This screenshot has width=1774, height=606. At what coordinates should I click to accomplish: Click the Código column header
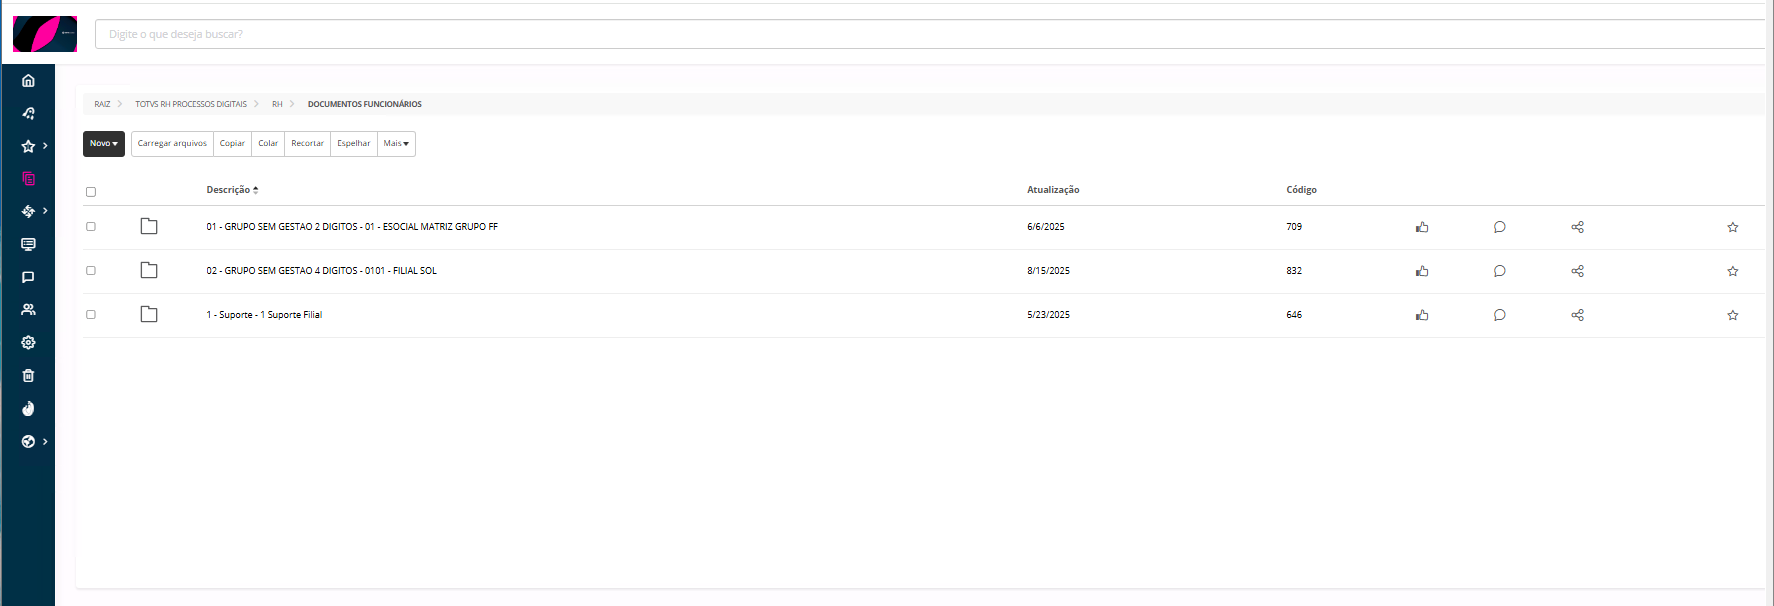(1301, 190)
